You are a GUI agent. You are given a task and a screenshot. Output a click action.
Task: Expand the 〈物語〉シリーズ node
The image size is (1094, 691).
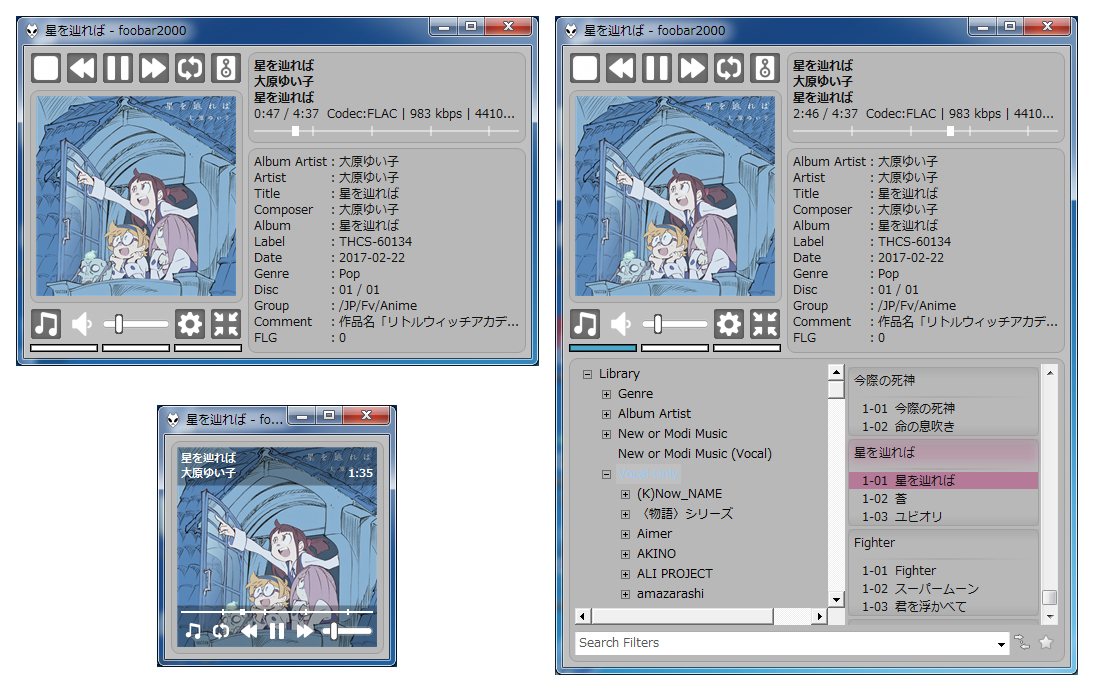click(x=625, y=514)
